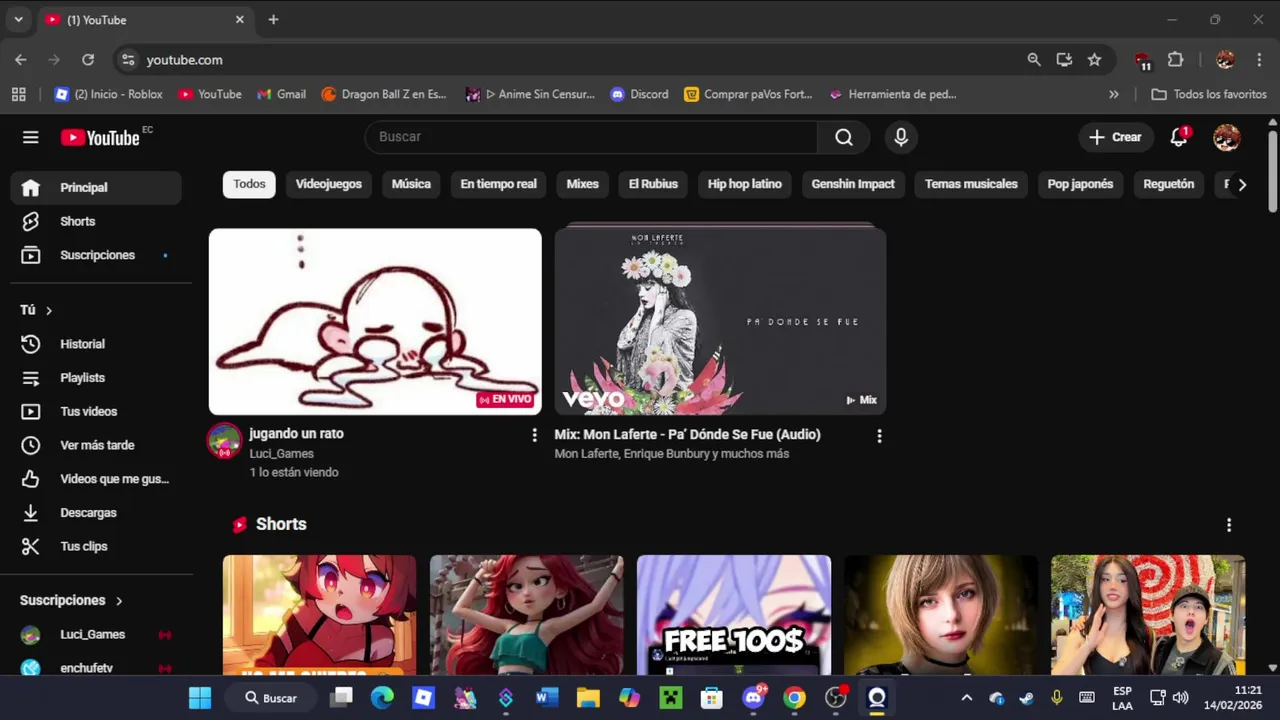This screenshot has width=1280, height=720.
Task: Open Tus clips in the sidebar
Action: (x=96, y=546)
